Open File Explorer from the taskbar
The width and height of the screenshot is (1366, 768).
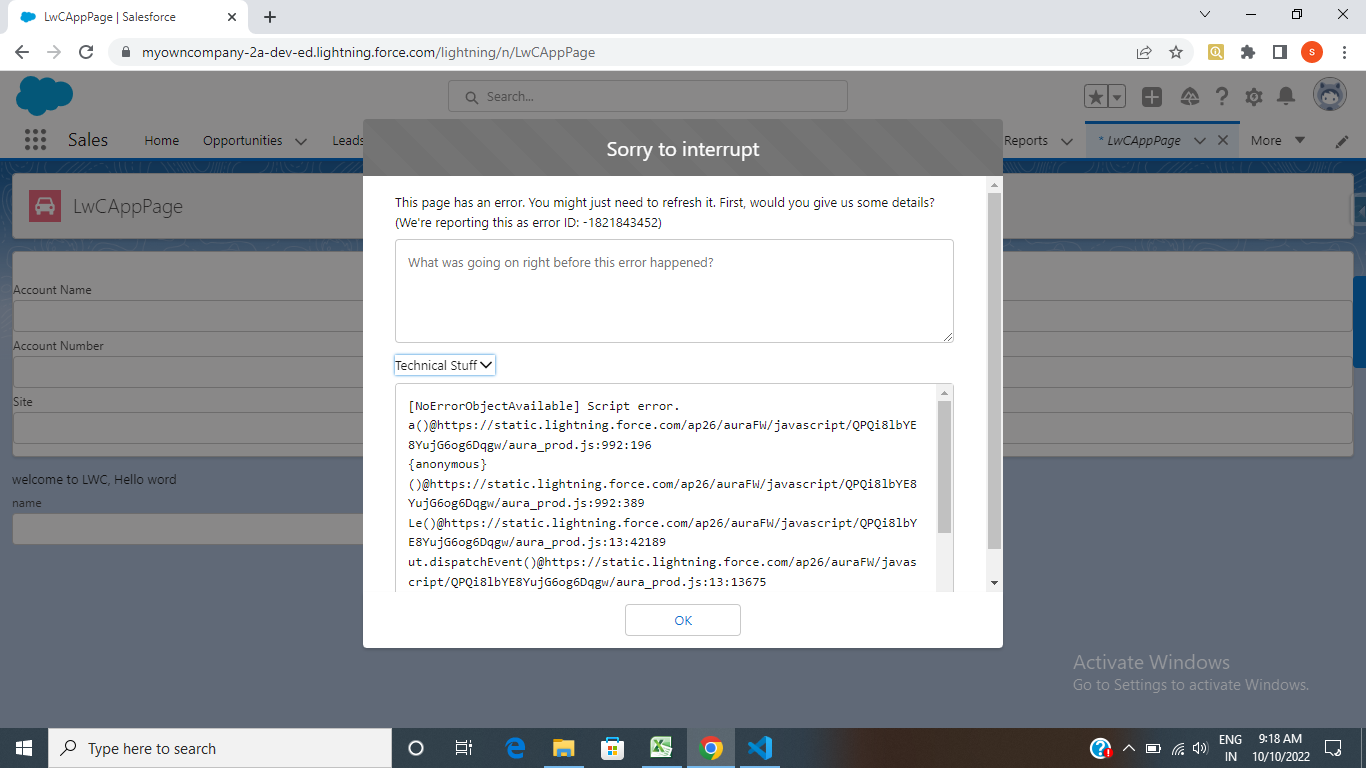pos(564,748)
